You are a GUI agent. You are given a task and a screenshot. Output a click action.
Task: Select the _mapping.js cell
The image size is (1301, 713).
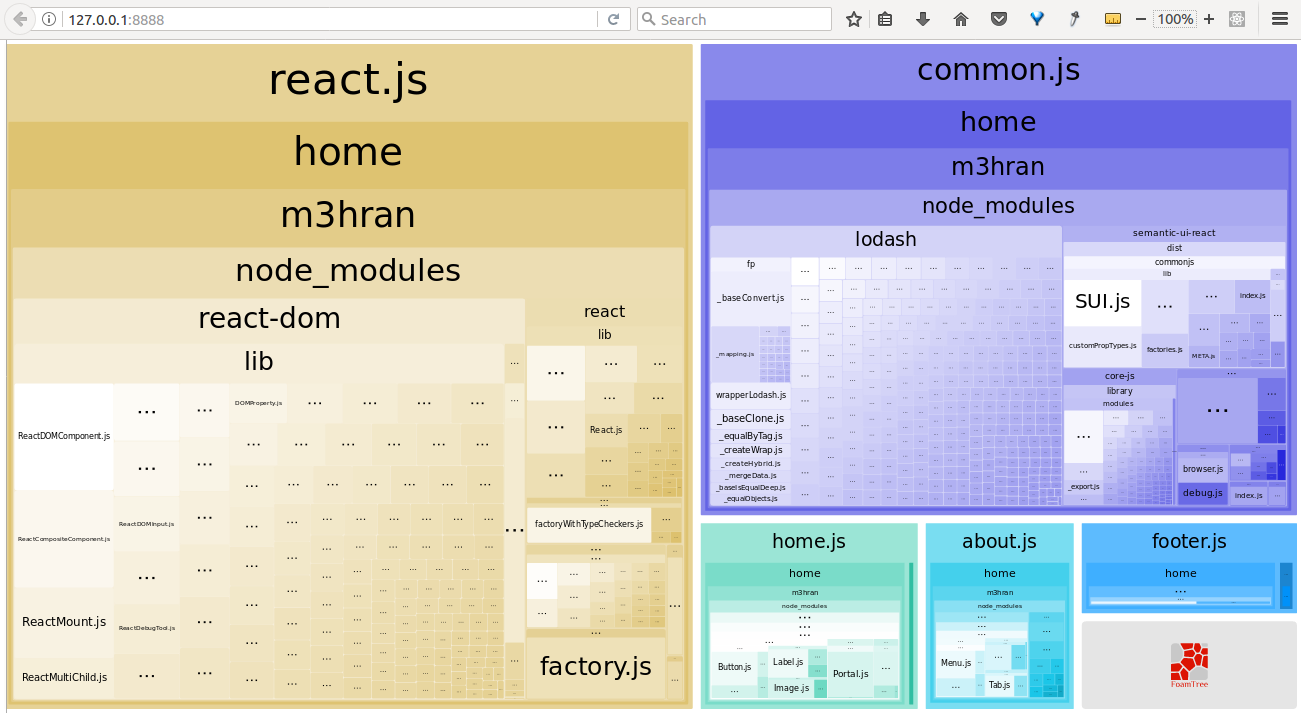735,354
